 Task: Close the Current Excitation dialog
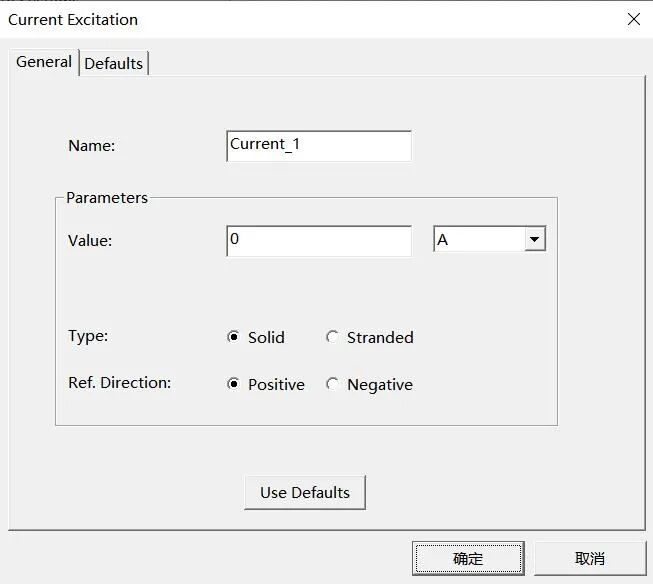pyautogui.click(x=633, y=19)
